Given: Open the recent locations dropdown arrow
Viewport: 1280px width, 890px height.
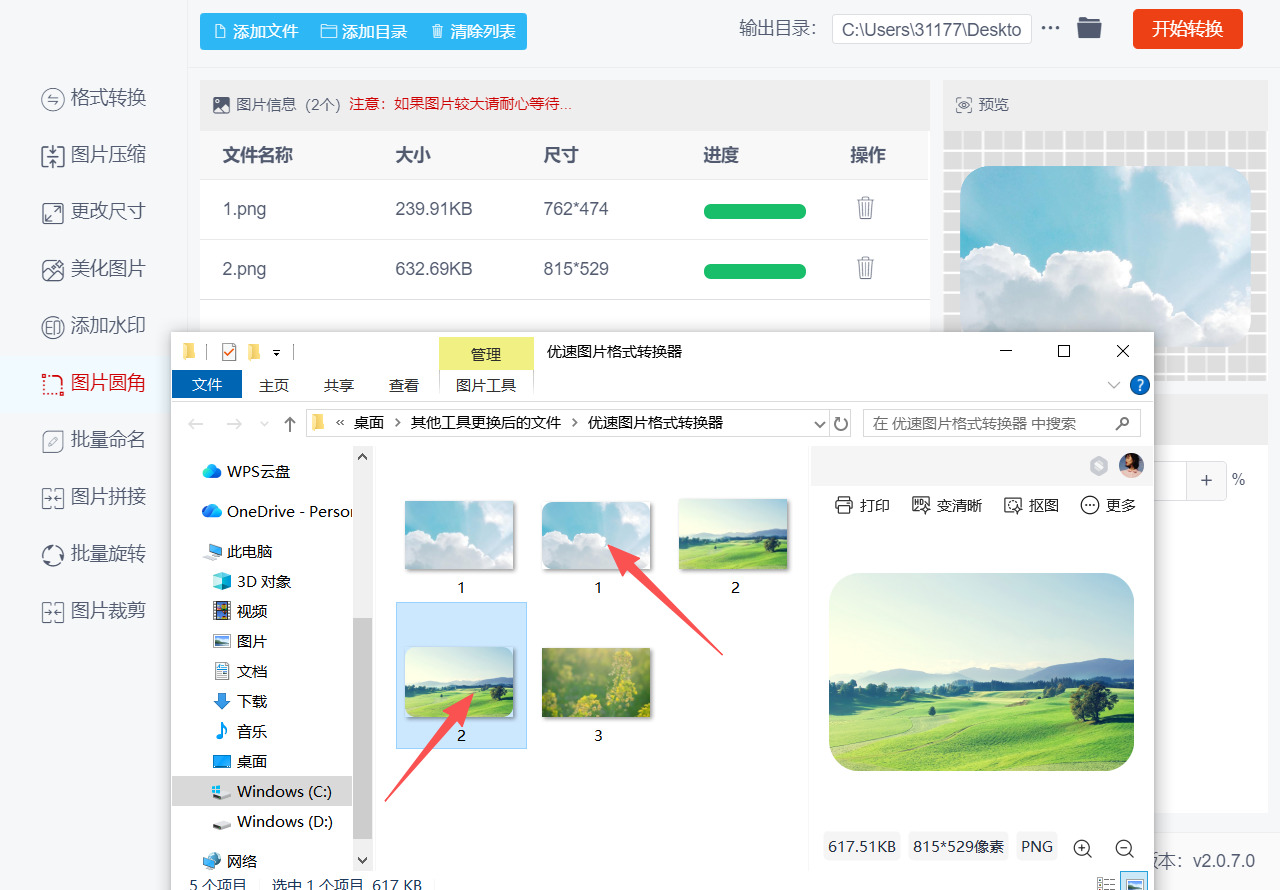Looking at the screenshot, I should [x=264, y=424].
